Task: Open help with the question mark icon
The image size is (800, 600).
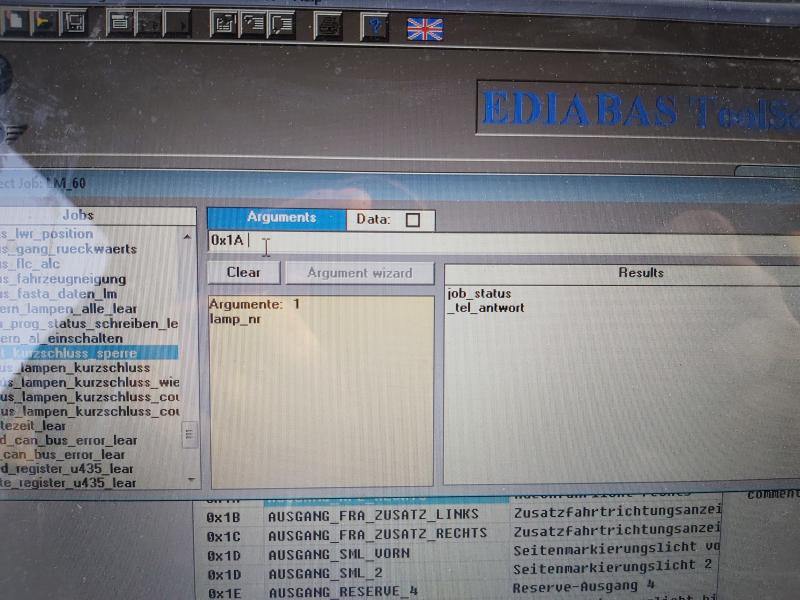Action: [x=374, y=26]
